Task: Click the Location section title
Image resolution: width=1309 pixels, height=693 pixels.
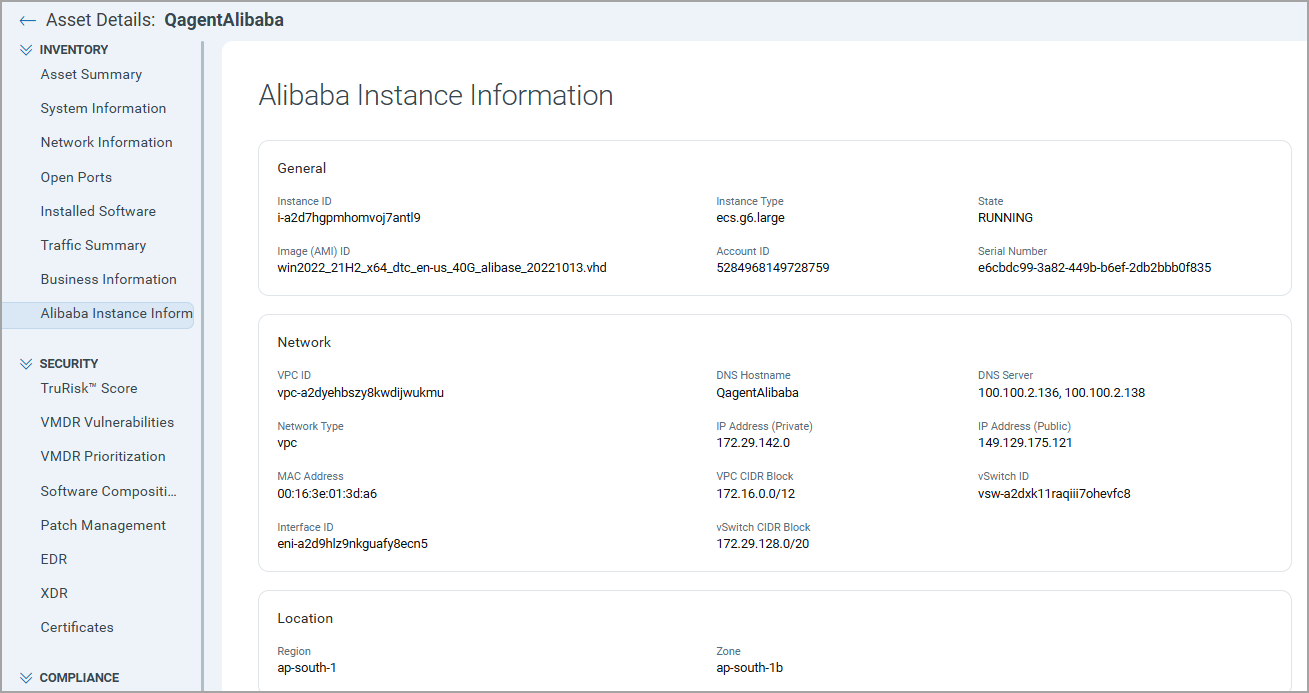Action: click(305, 618)
